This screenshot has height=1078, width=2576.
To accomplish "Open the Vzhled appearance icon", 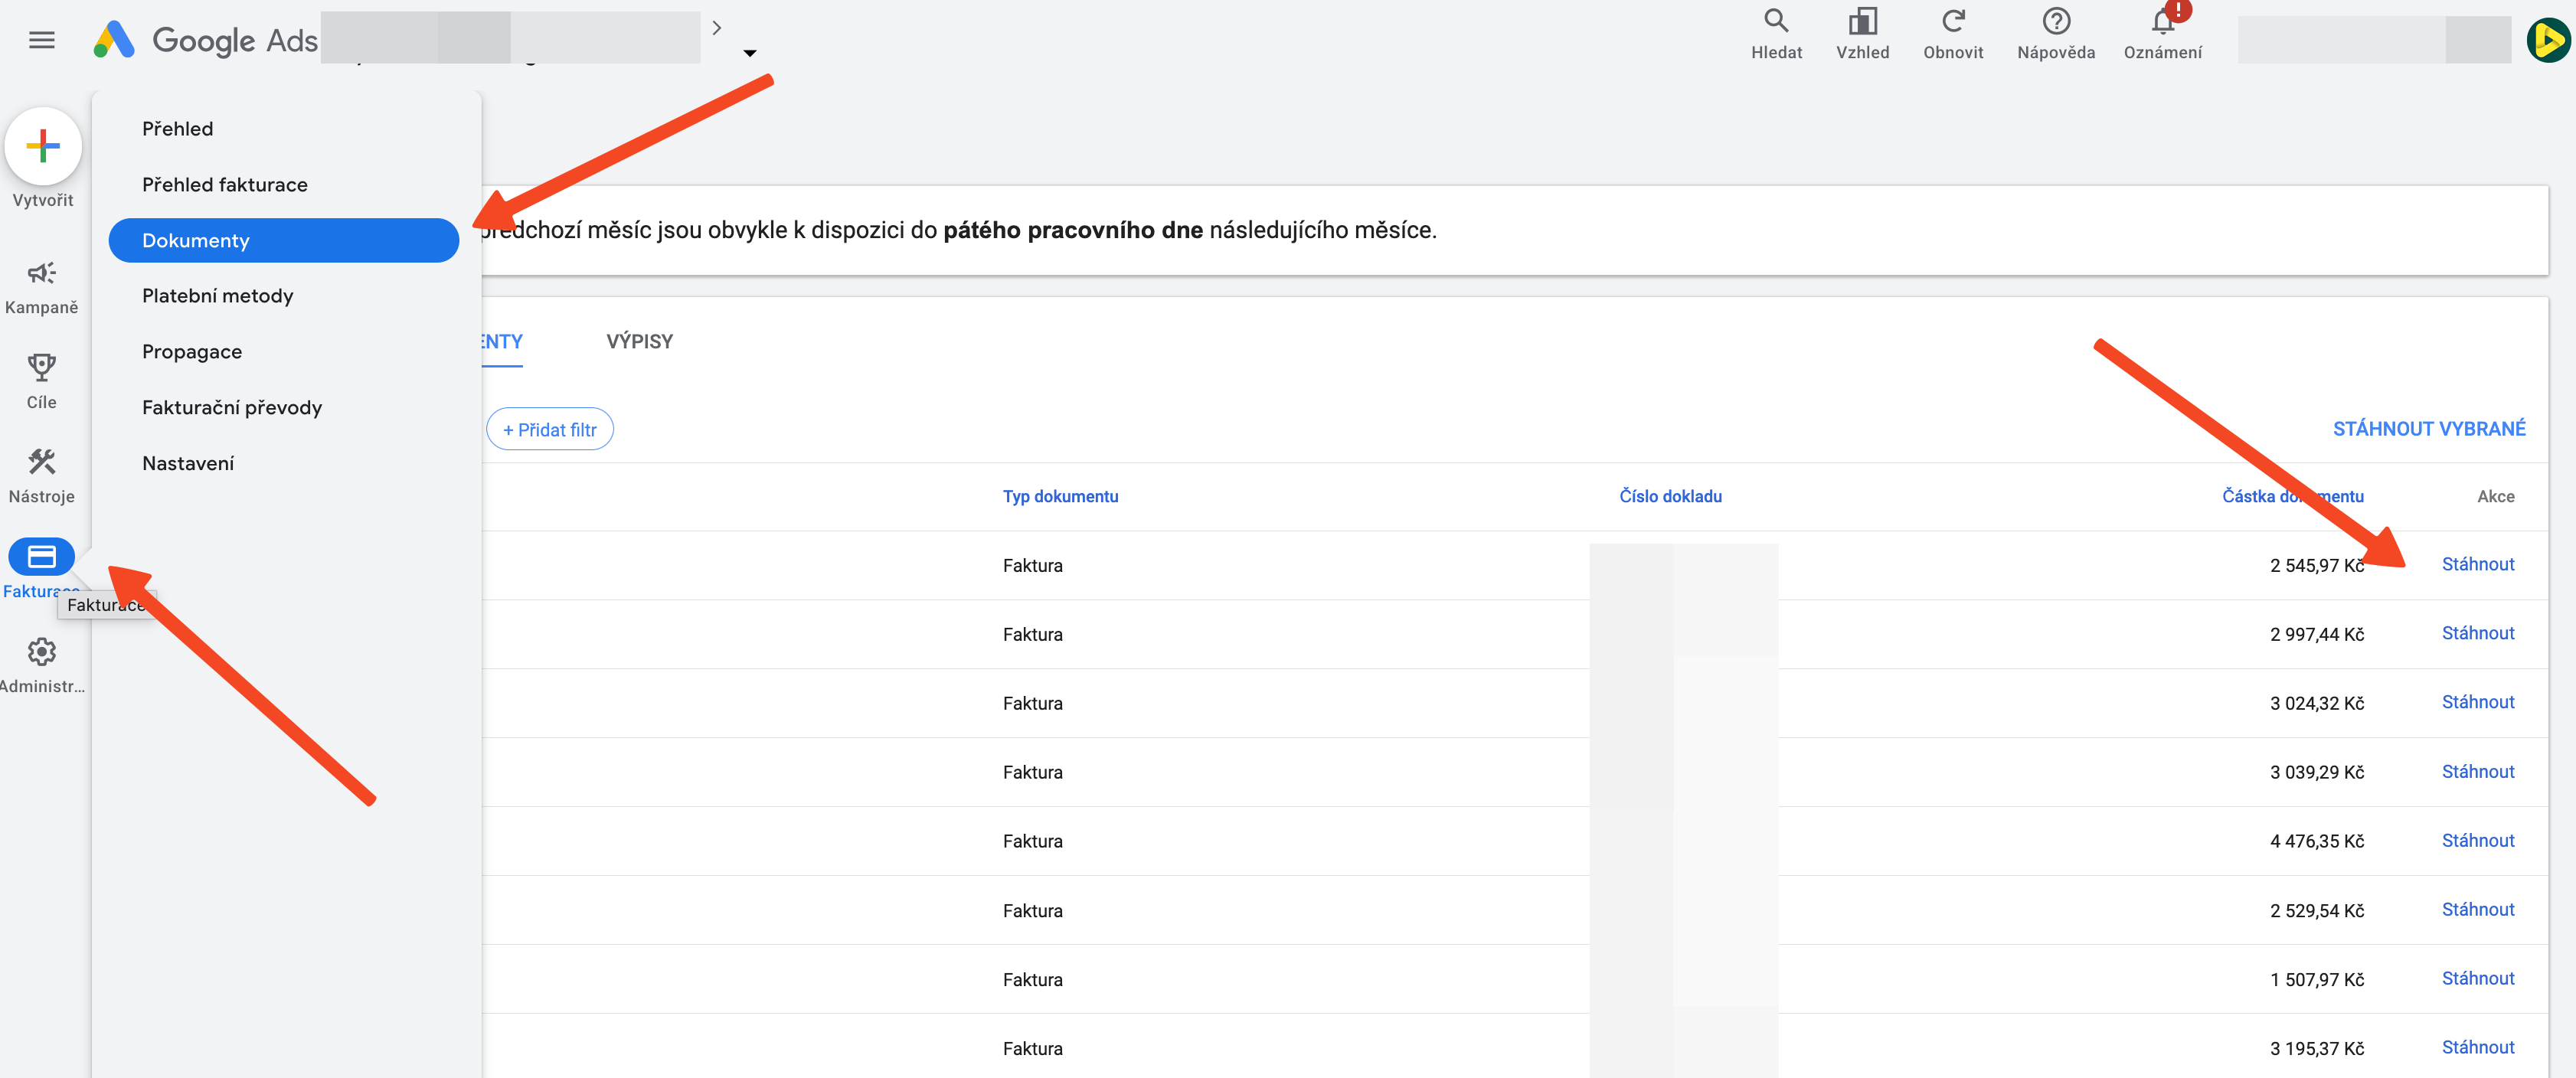I will tap(1862, 21).
